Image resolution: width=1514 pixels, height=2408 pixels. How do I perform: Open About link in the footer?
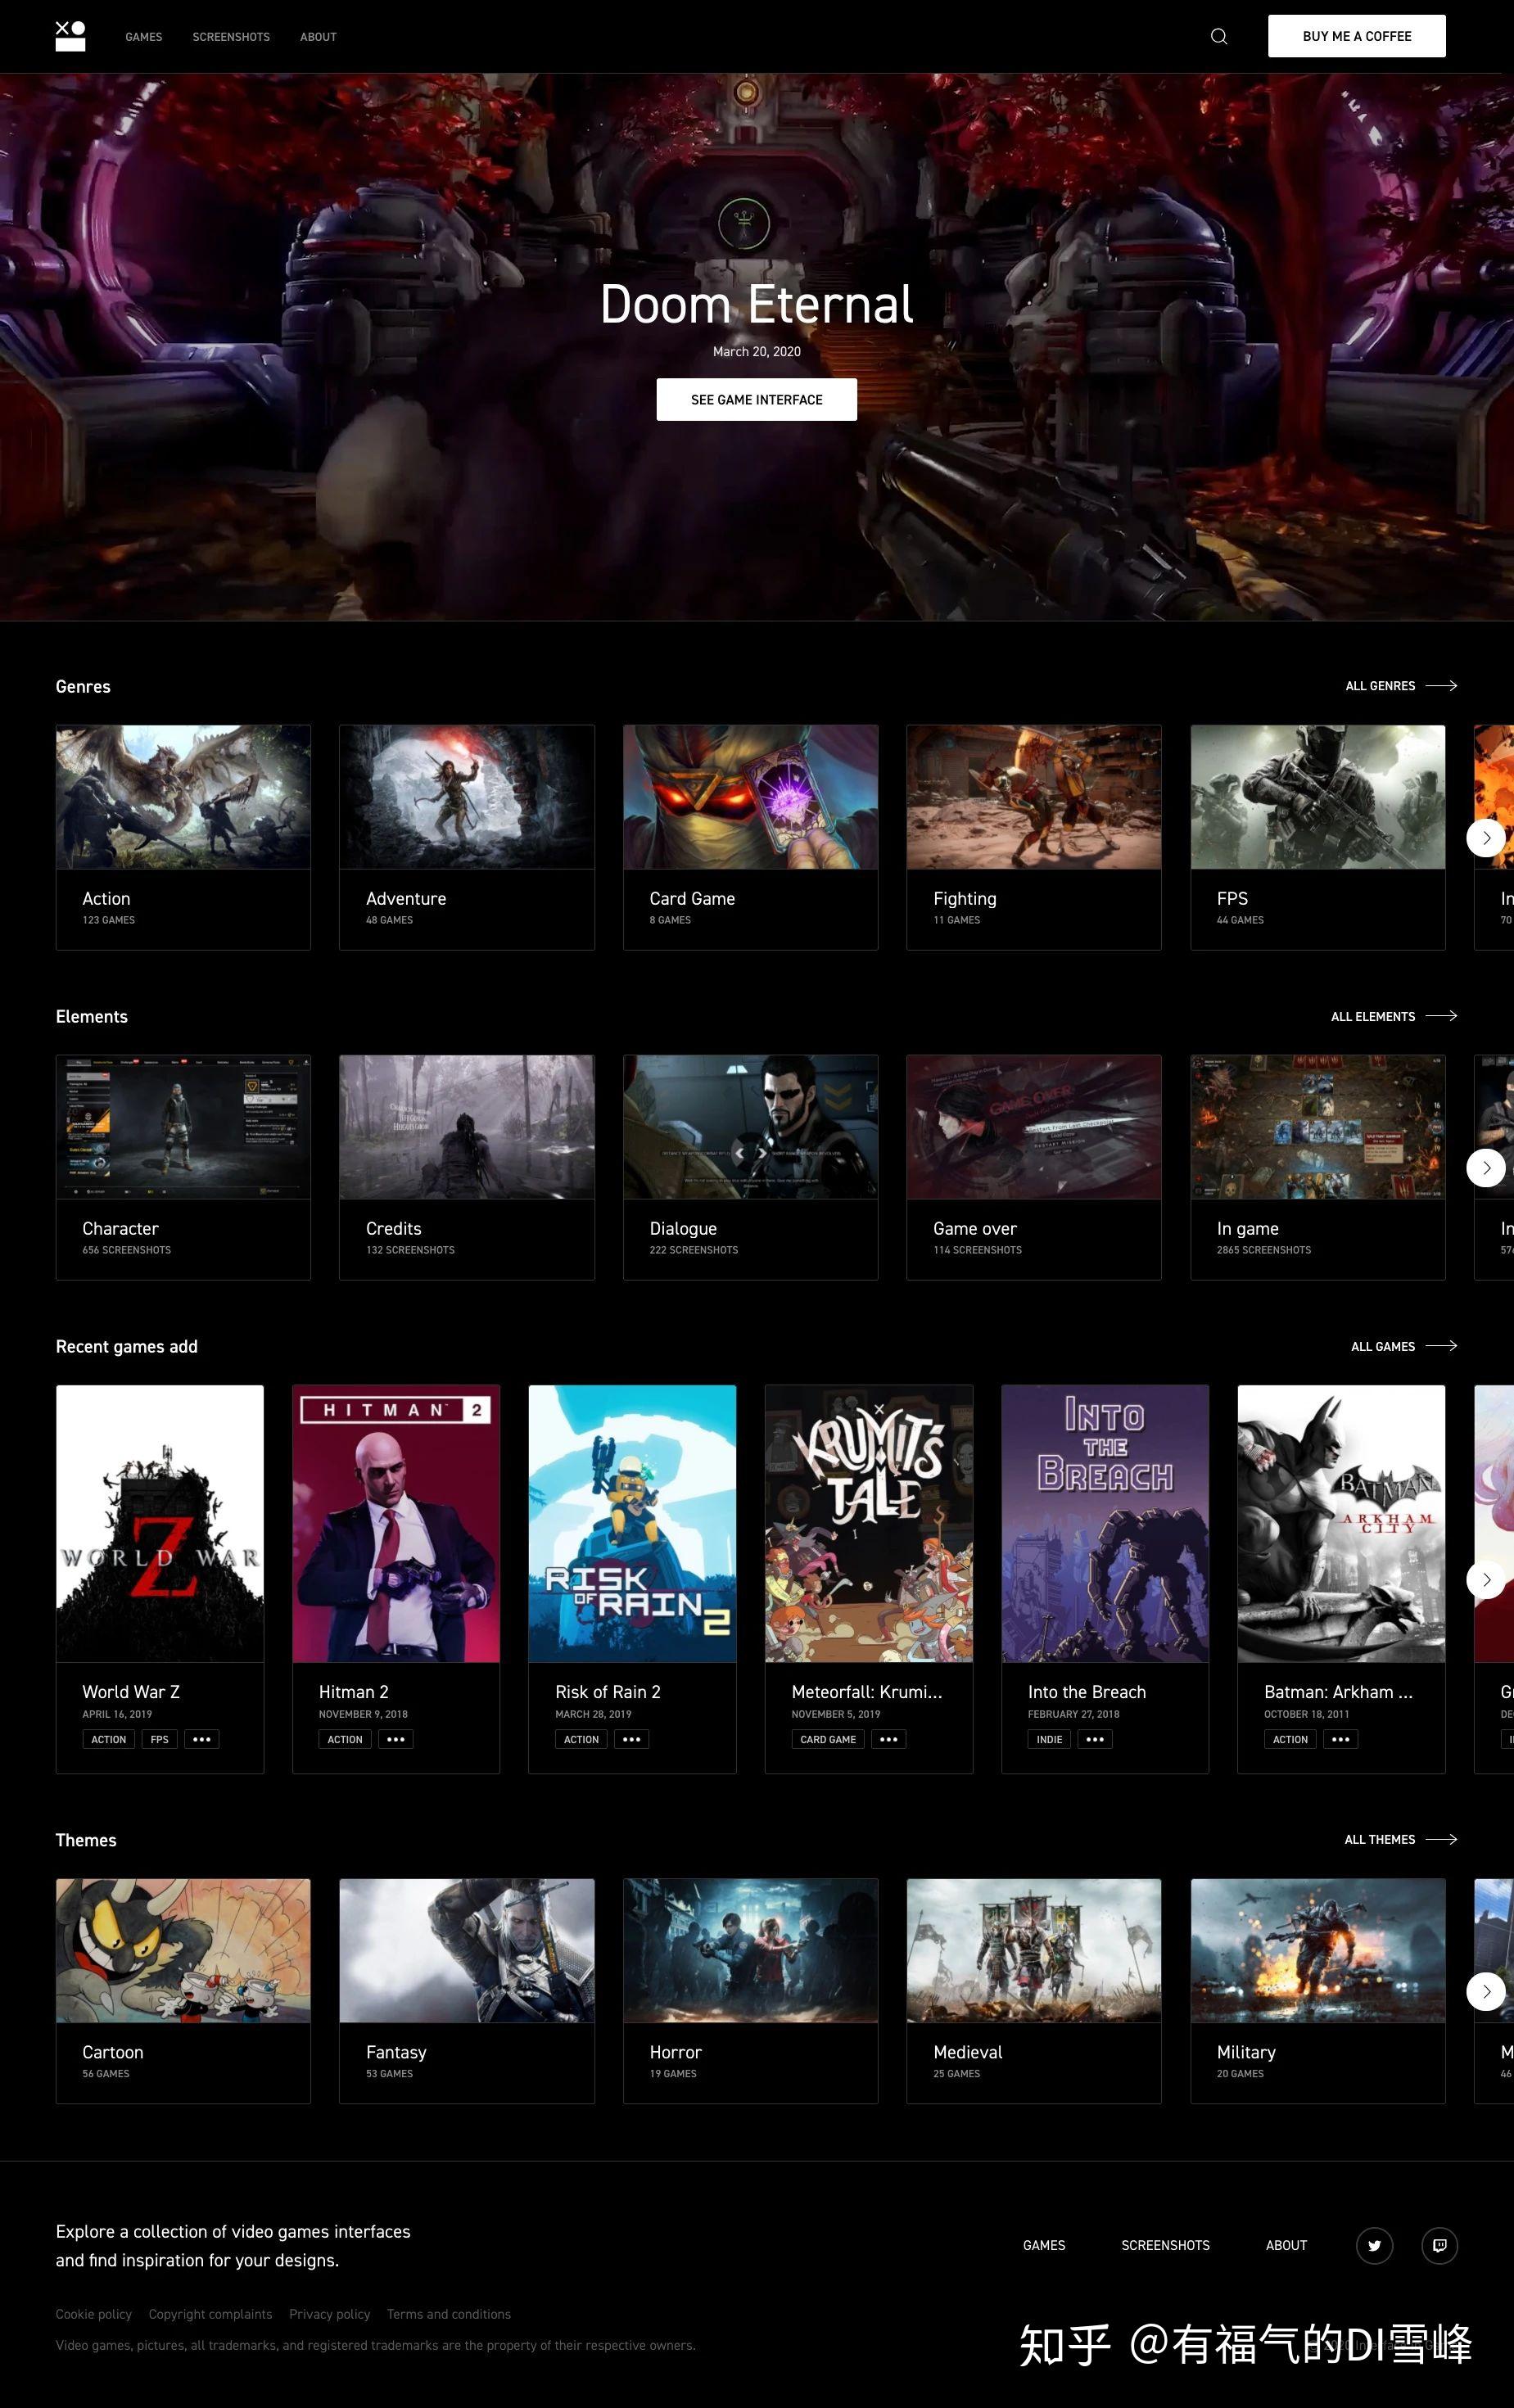tap(1286, 2245)
